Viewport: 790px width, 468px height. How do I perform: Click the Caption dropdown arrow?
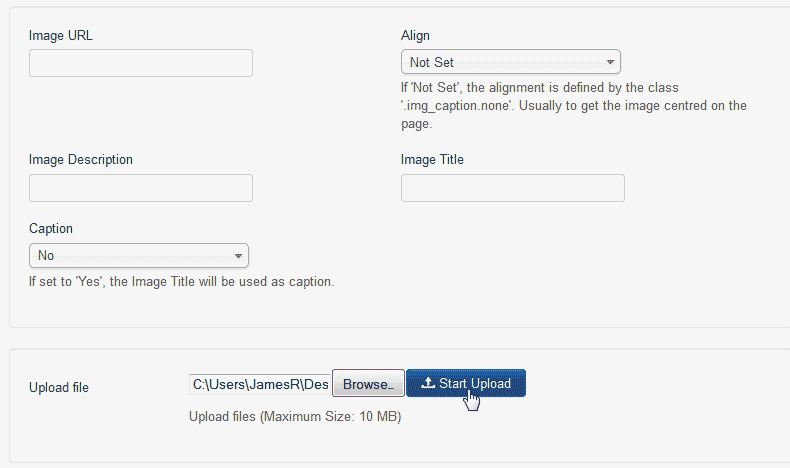point(238,256)
